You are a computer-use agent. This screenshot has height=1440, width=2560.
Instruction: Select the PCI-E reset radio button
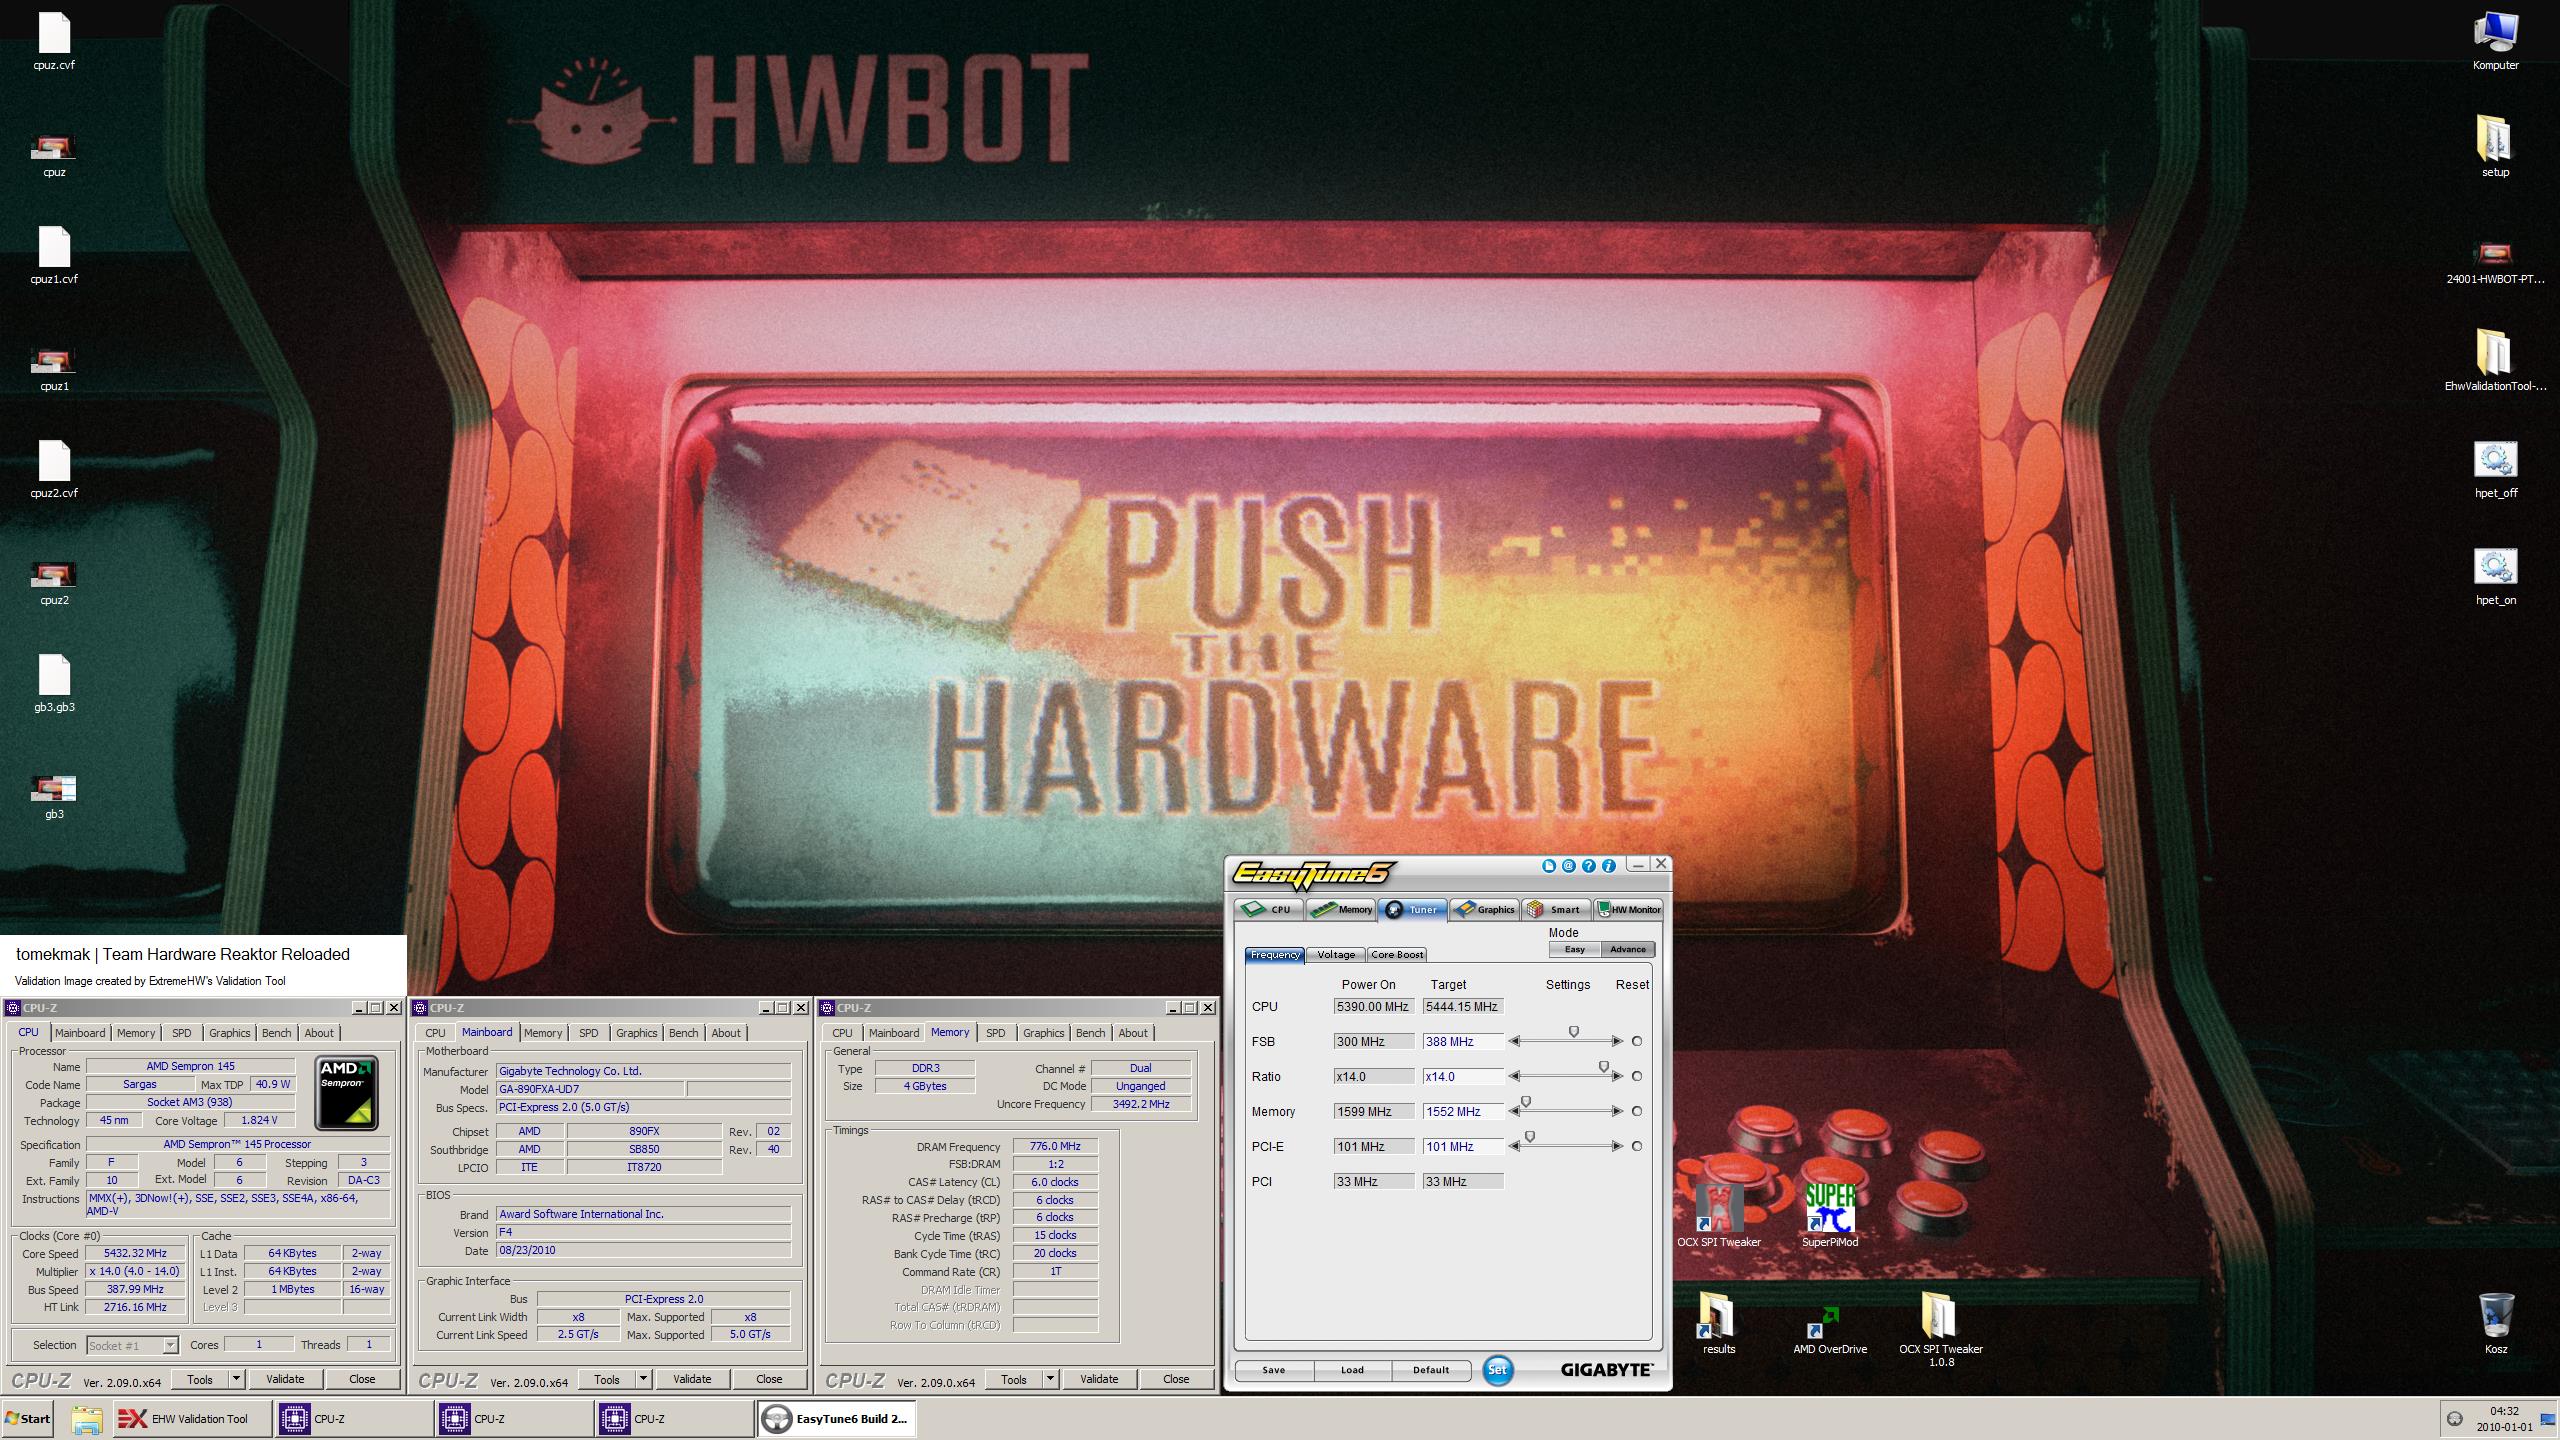coord(1637,1146)
